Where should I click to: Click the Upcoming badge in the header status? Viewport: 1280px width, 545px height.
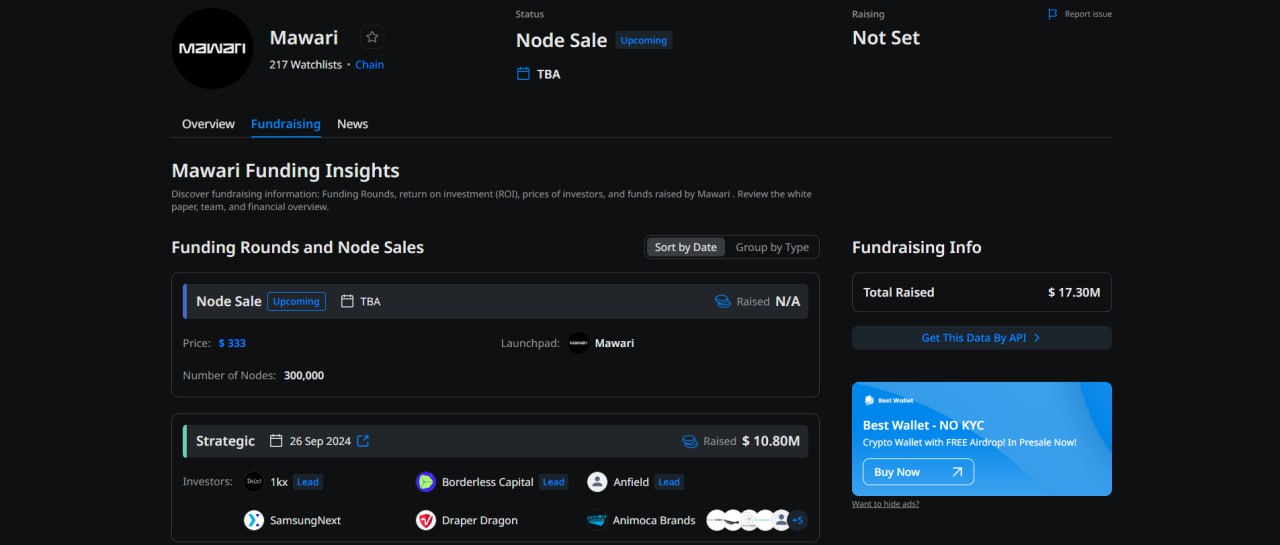(x=644, y=40)
